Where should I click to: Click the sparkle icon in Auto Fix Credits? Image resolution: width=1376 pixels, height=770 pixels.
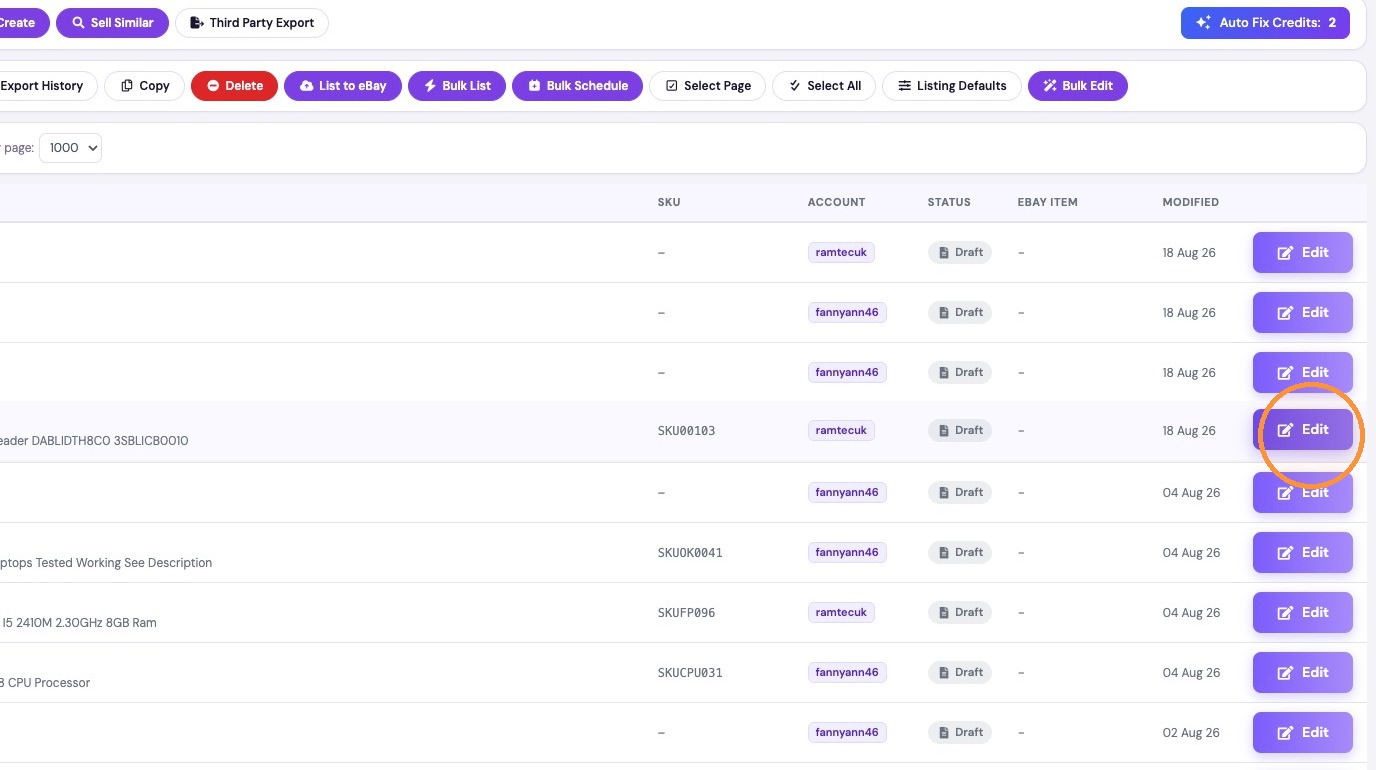pos(1203,22)
